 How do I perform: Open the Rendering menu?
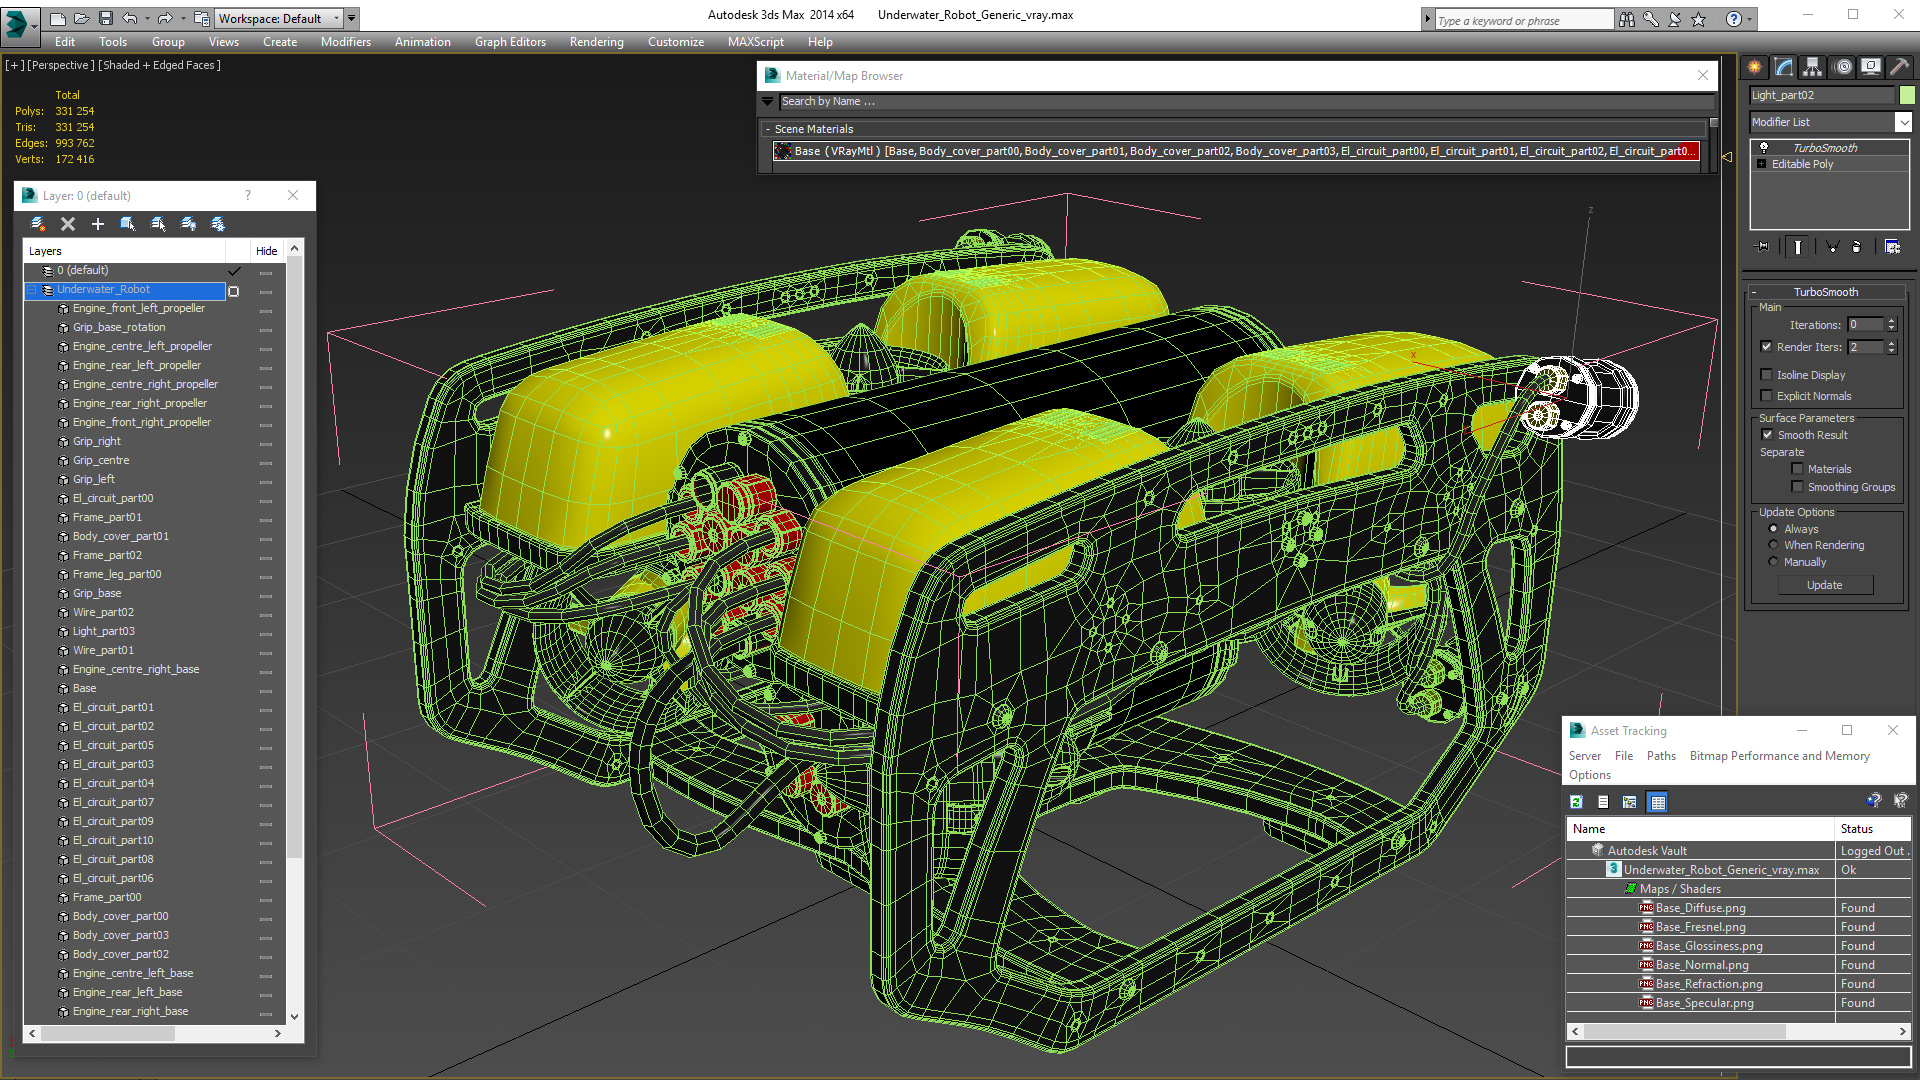(596, 42)
